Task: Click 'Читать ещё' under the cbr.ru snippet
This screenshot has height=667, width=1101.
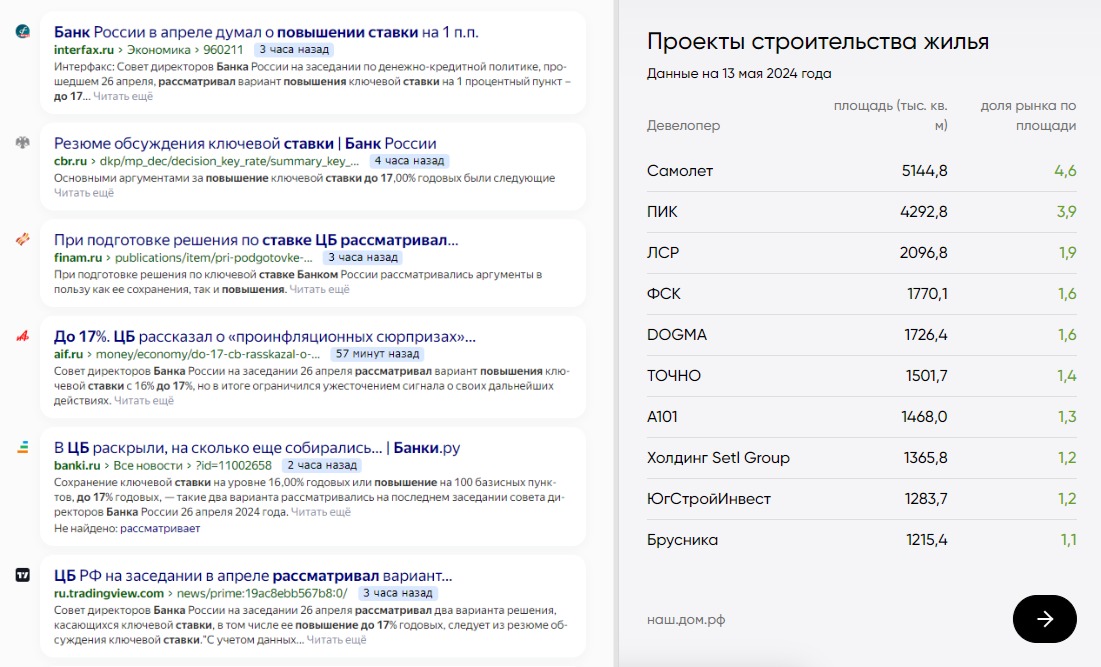Action: click(84, 192)
